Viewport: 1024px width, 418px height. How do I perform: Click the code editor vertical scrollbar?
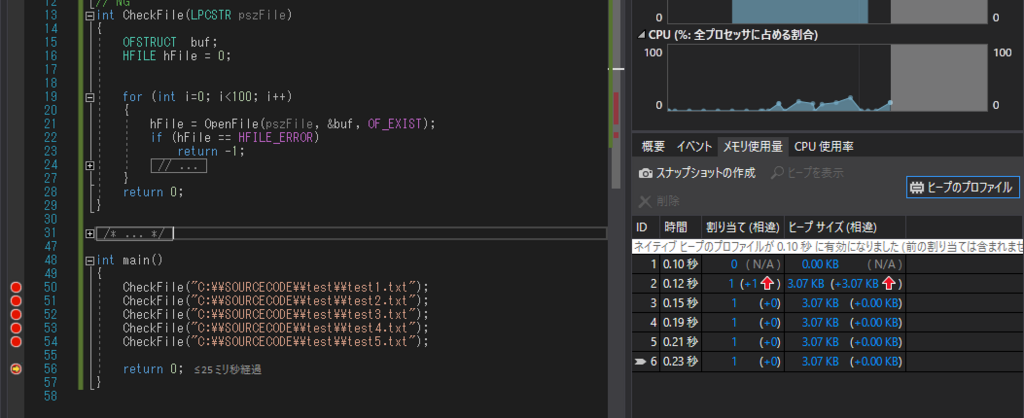coord(616,95)
